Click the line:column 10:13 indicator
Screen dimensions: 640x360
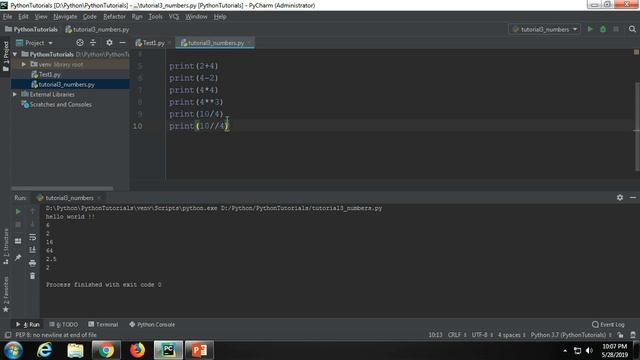point(435,335)
